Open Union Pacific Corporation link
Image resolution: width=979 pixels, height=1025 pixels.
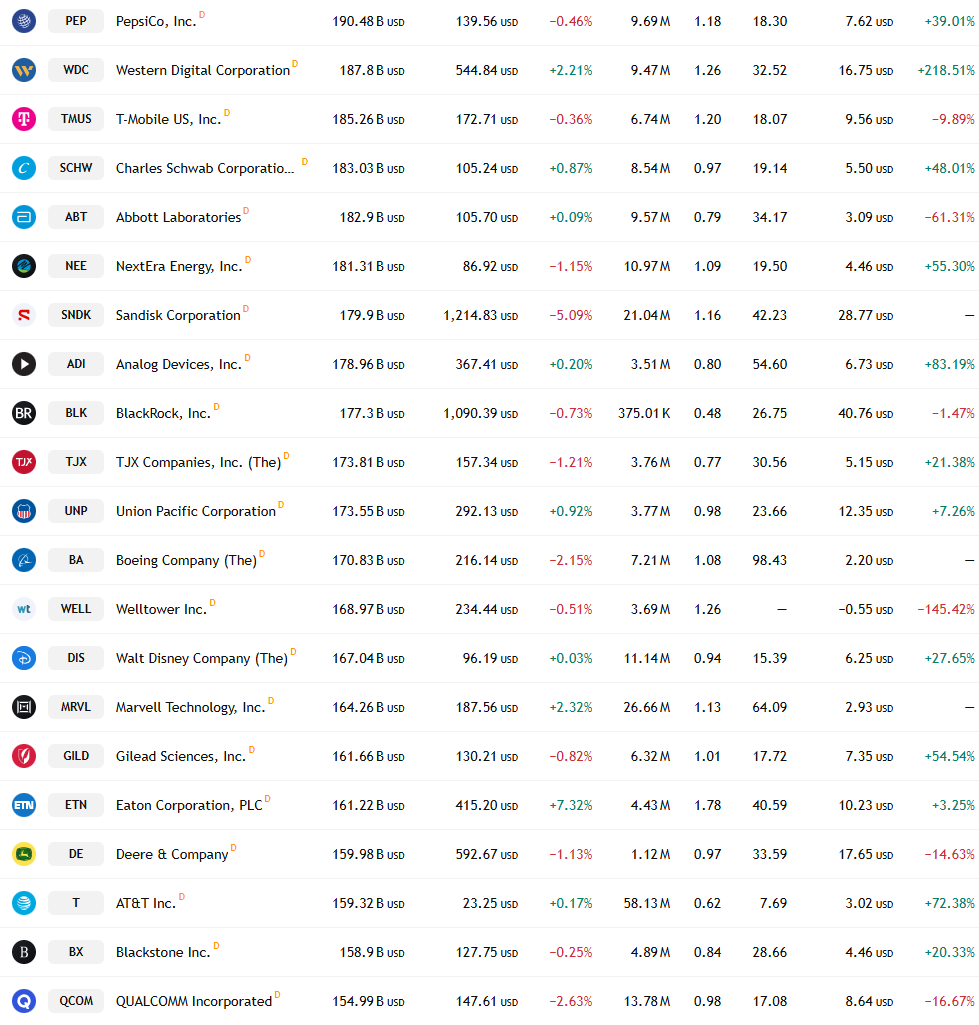point(196,512)
